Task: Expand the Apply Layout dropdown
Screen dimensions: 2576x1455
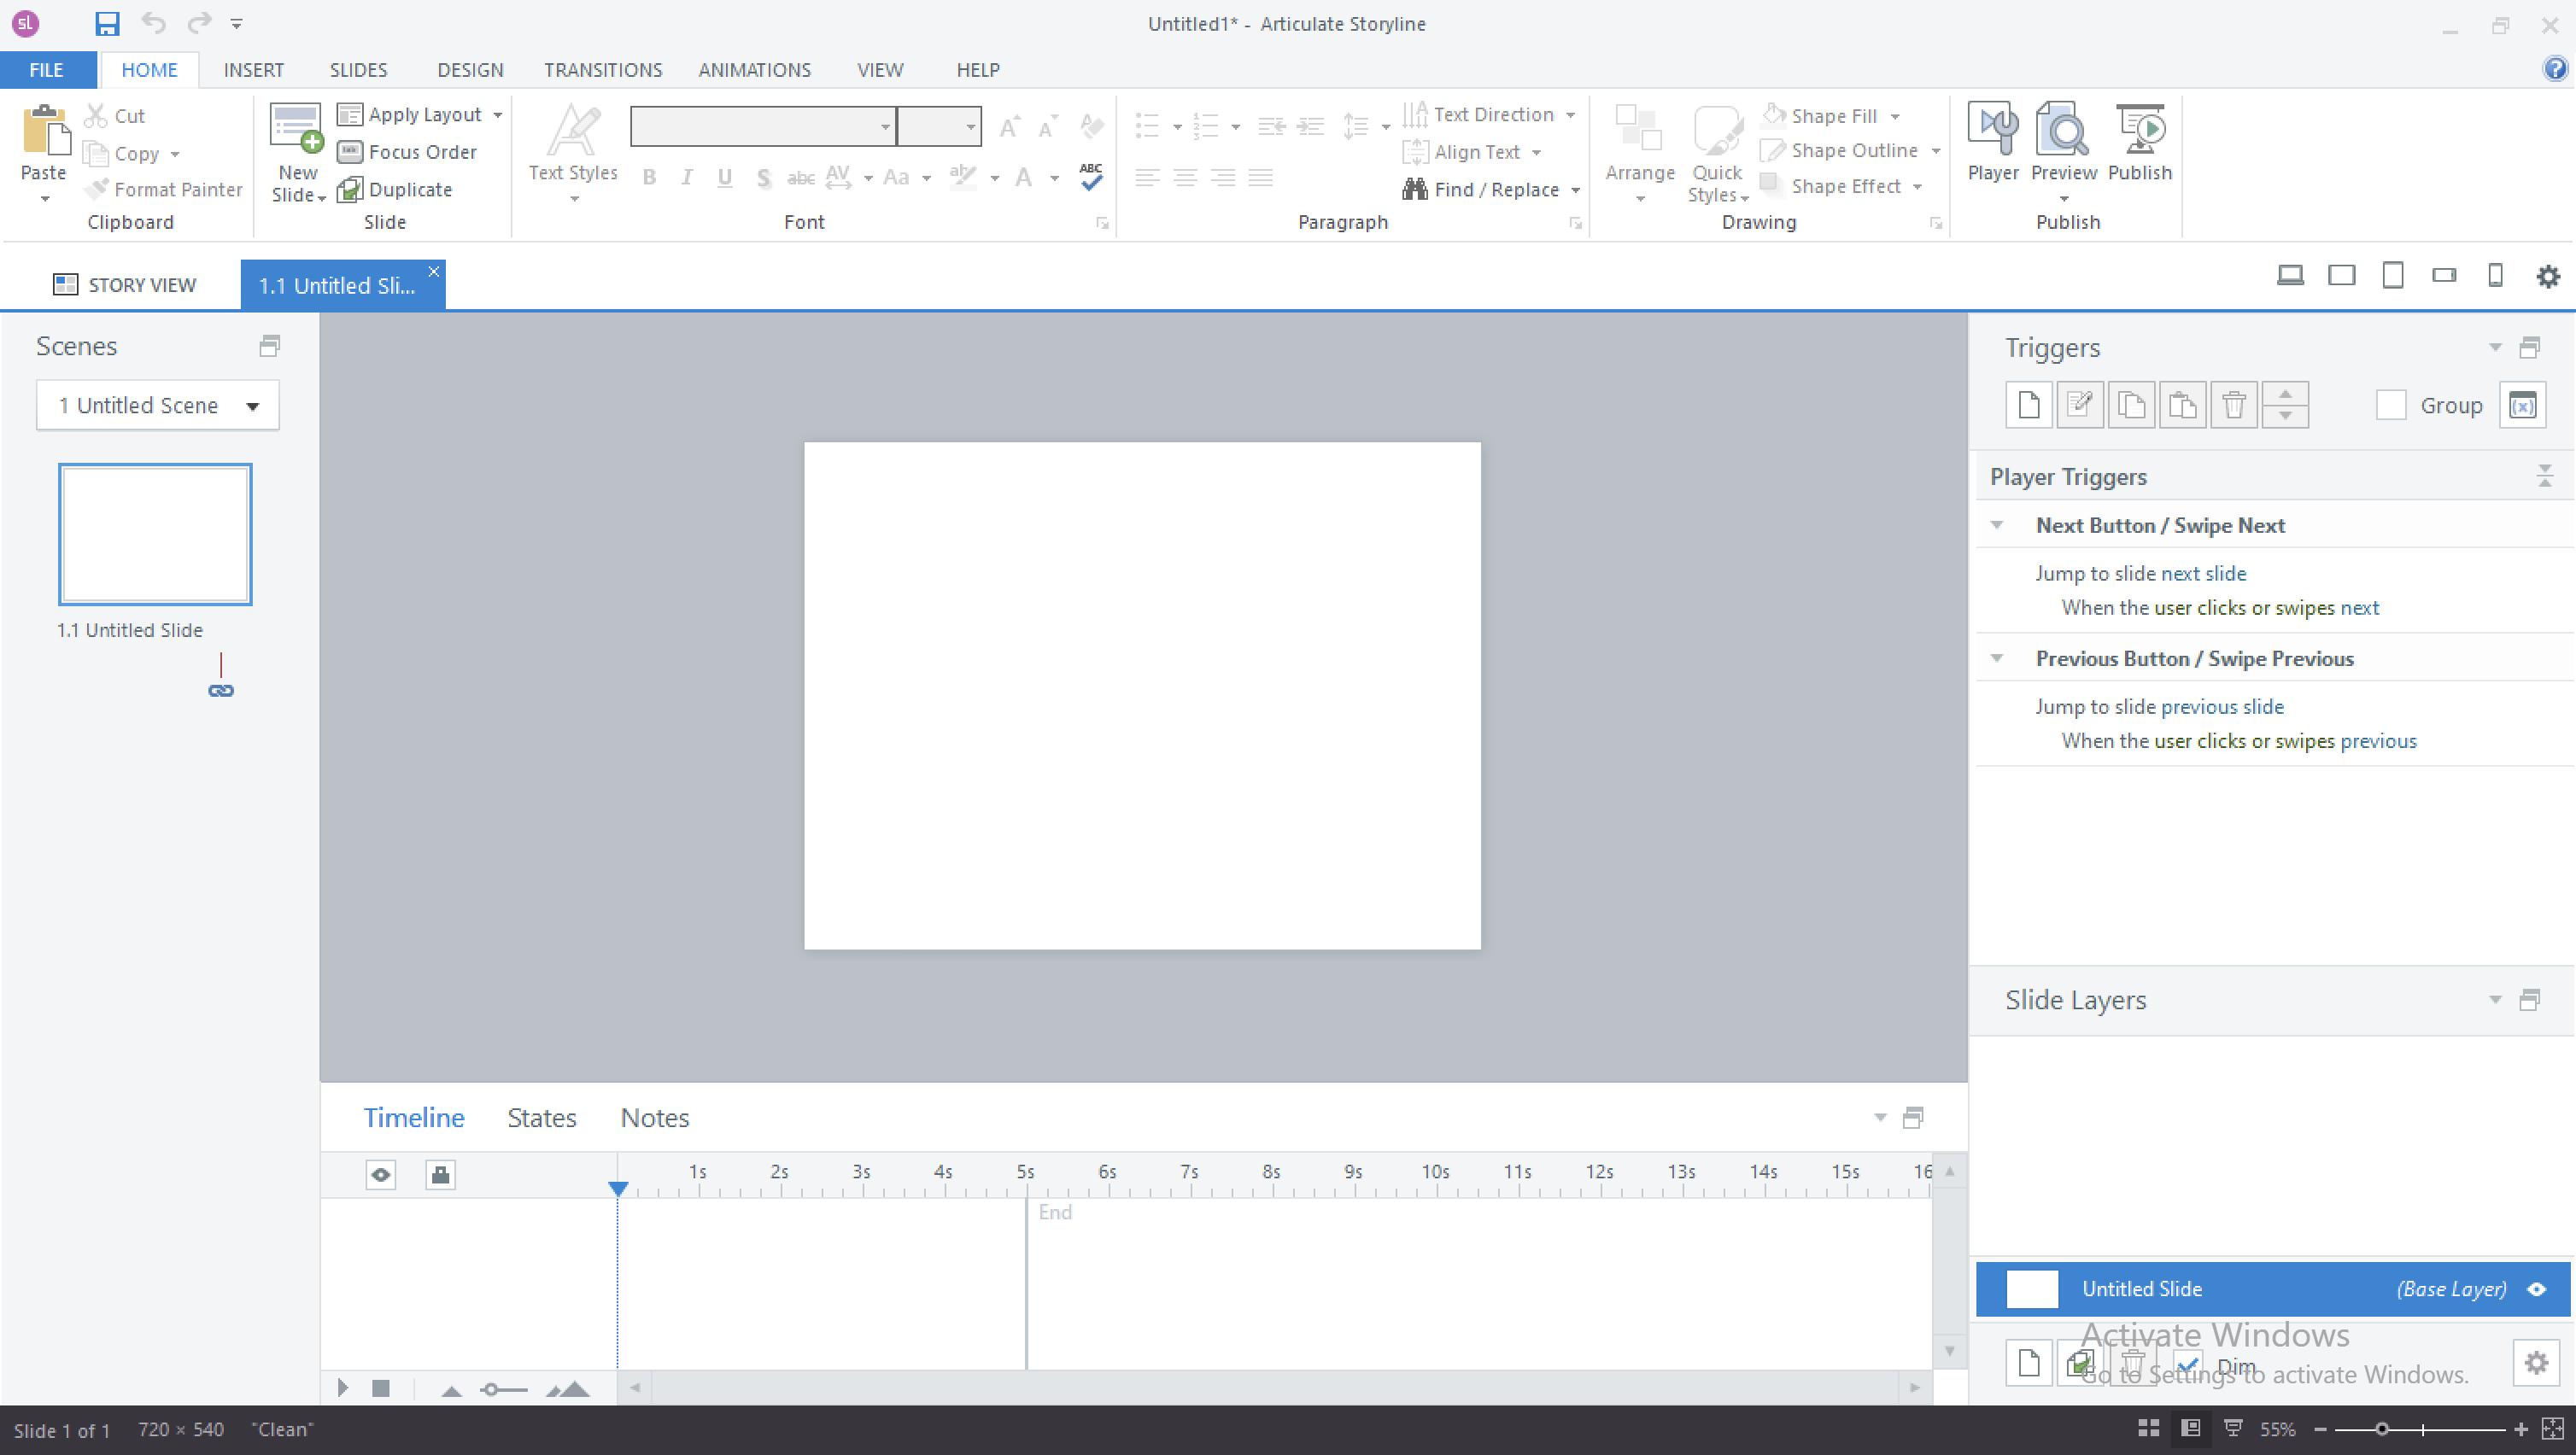Action: 497,115
